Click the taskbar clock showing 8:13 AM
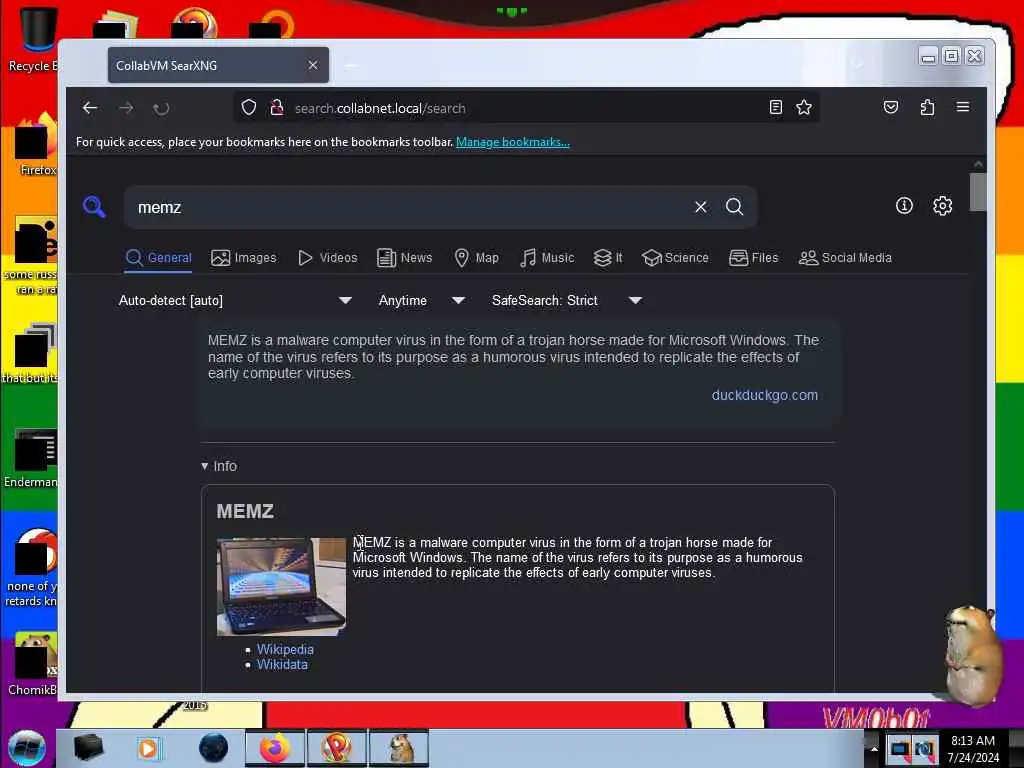 point(973,748)
